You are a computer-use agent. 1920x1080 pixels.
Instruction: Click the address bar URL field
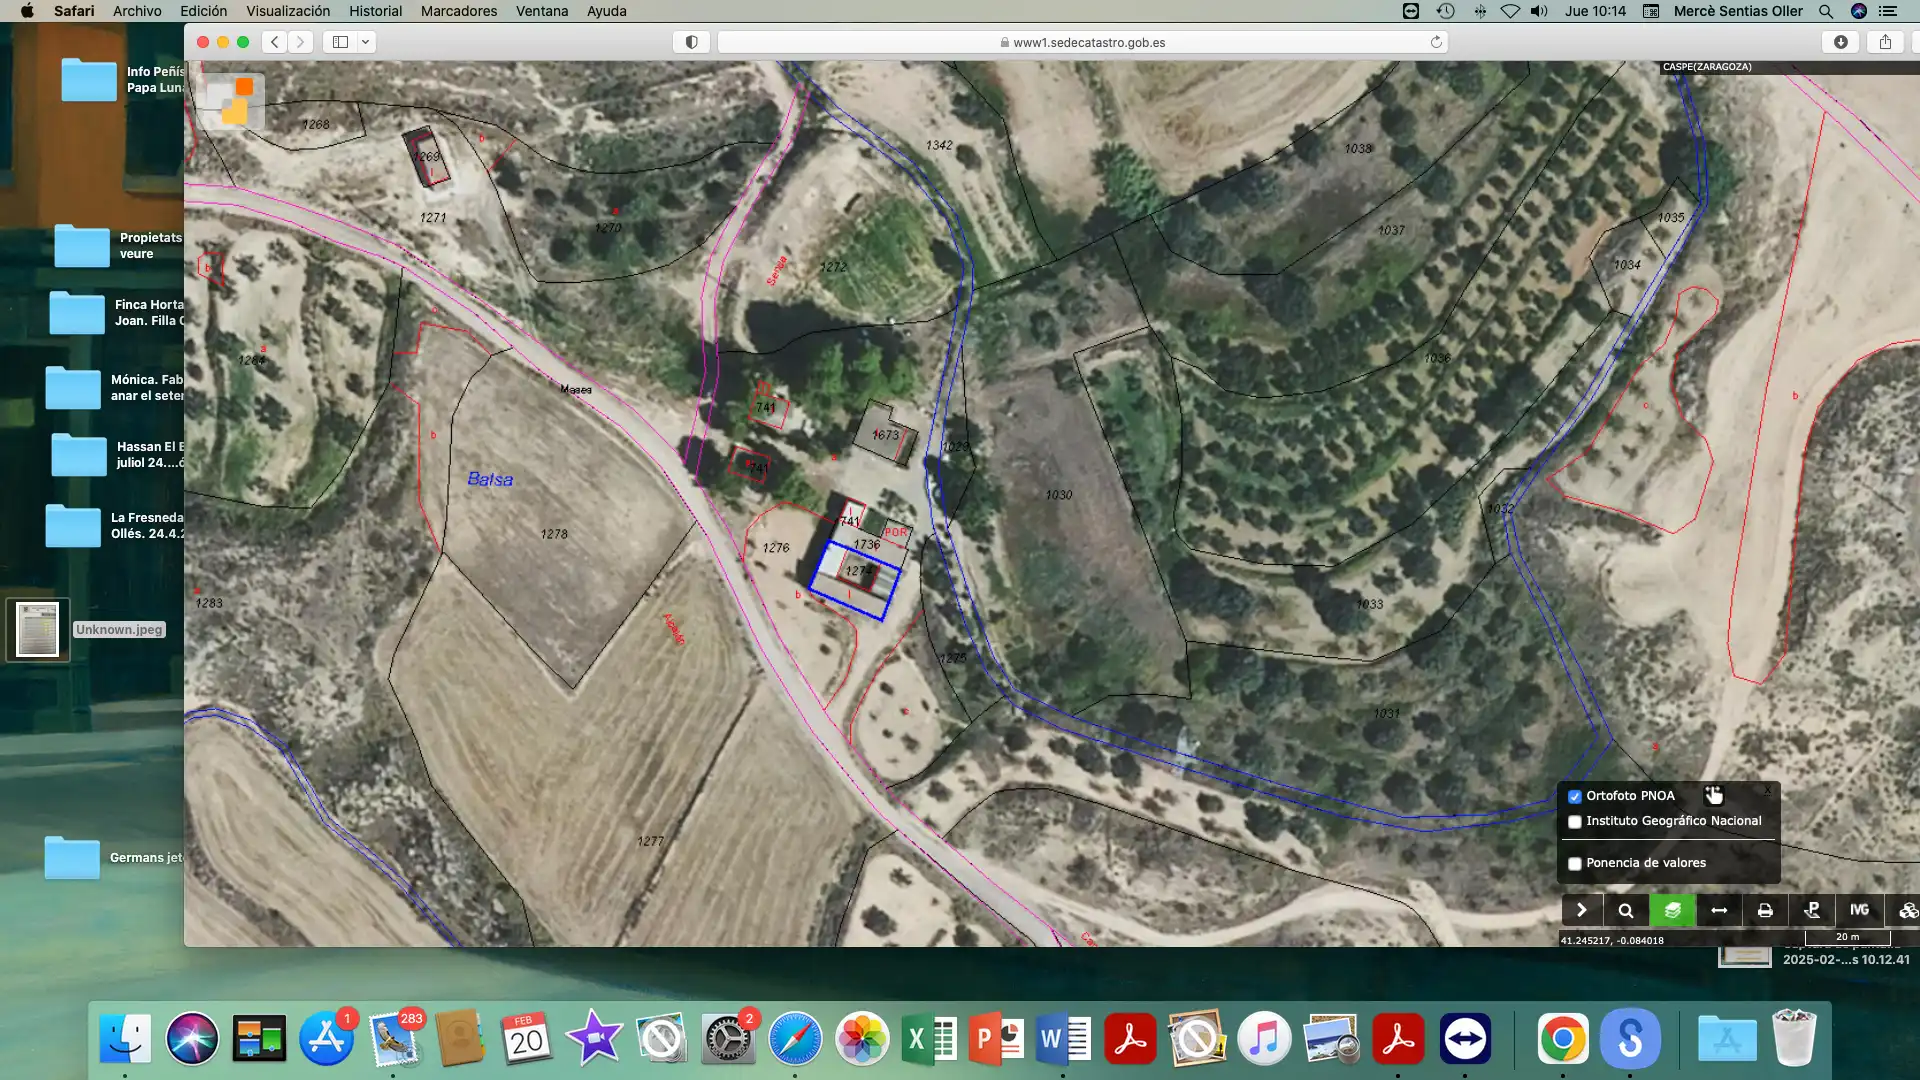pos(1083,42)
